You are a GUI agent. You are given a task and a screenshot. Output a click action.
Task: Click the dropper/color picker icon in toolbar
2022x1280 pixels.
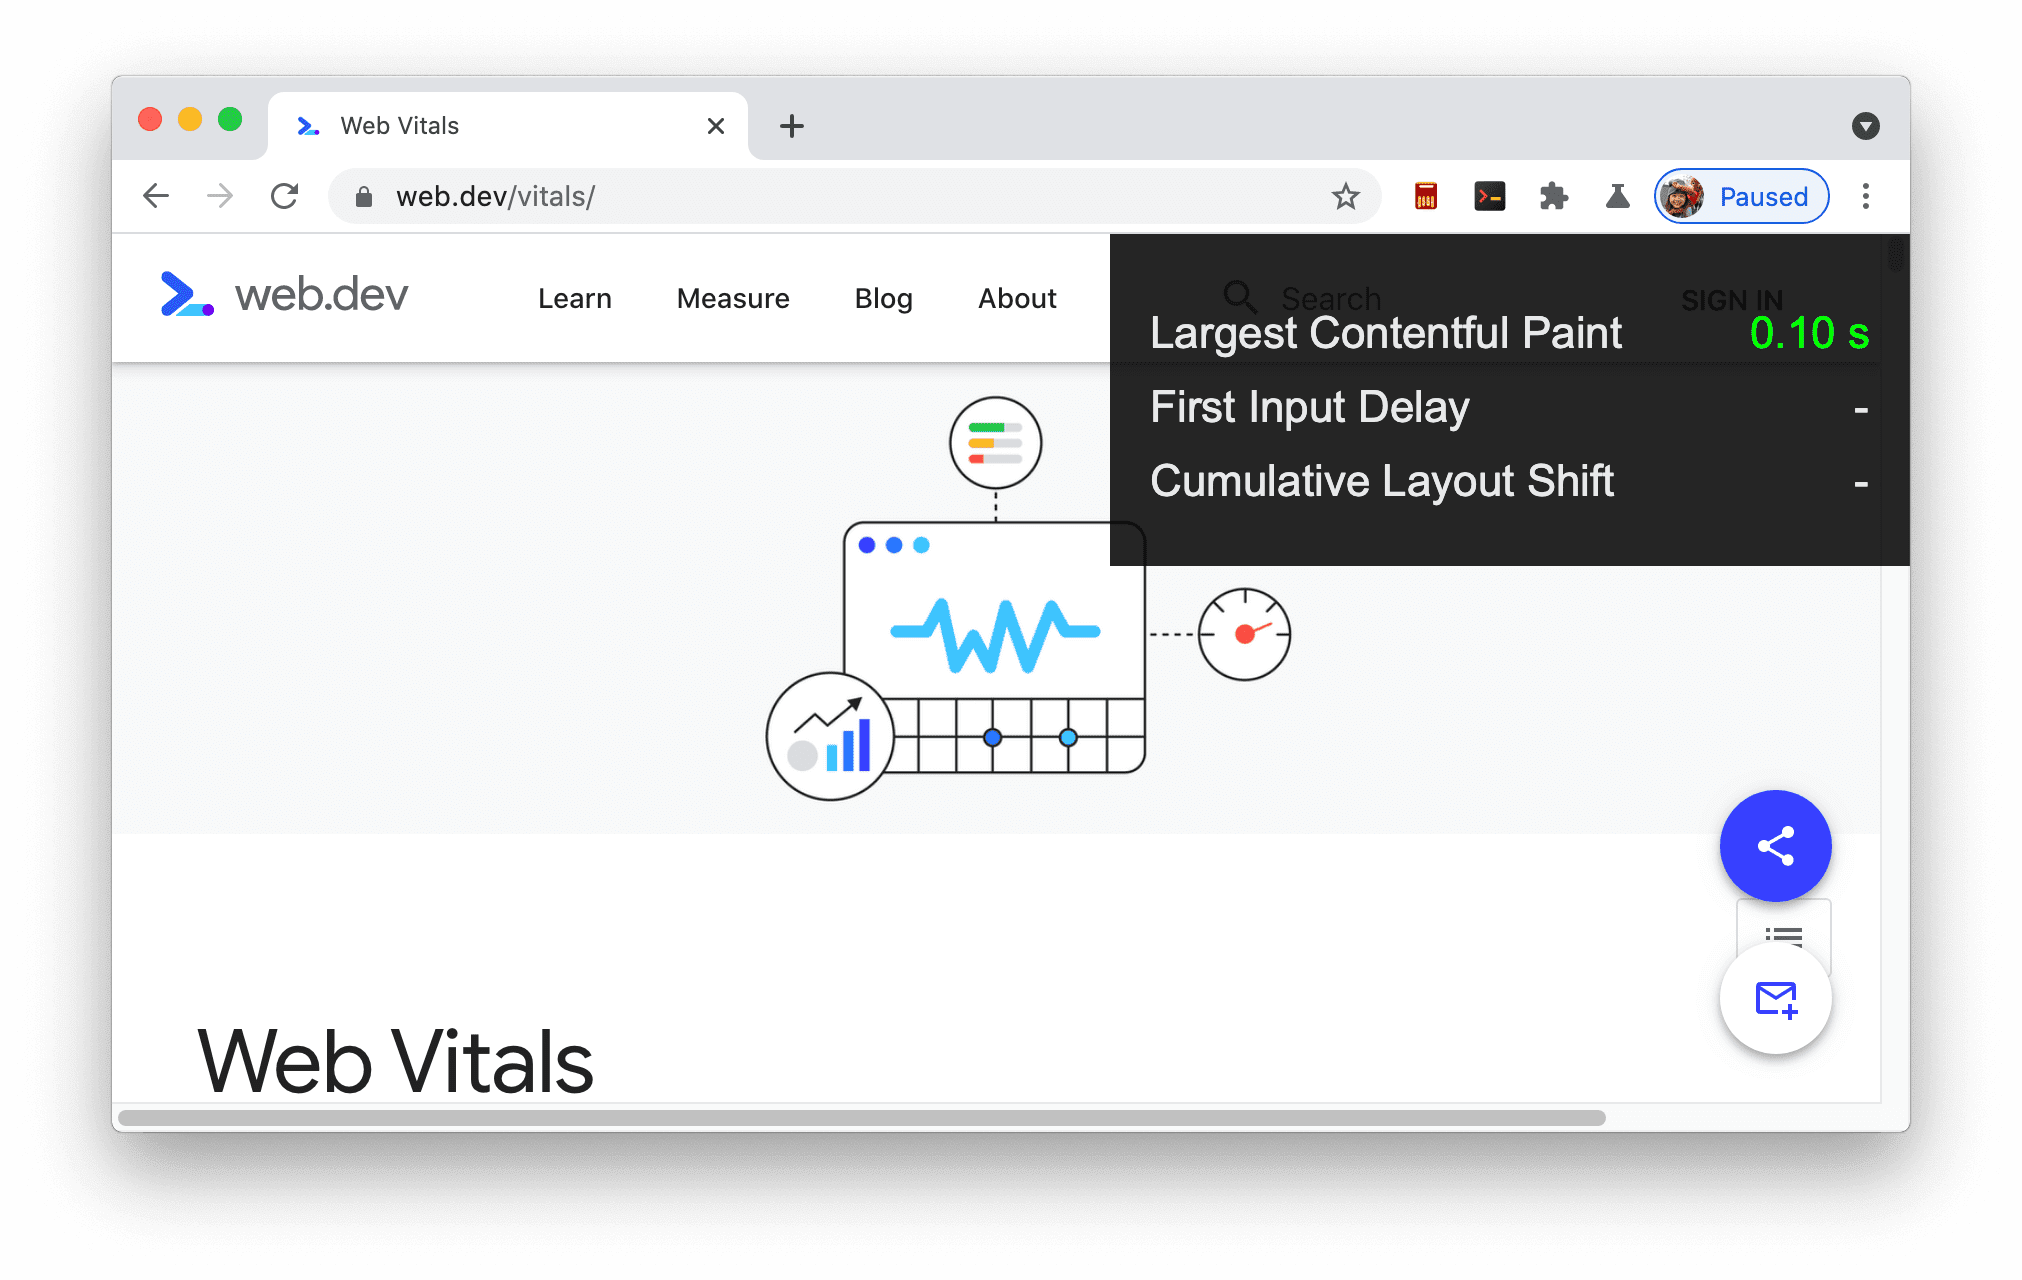pyautogui.click(x=1615, y=194)
